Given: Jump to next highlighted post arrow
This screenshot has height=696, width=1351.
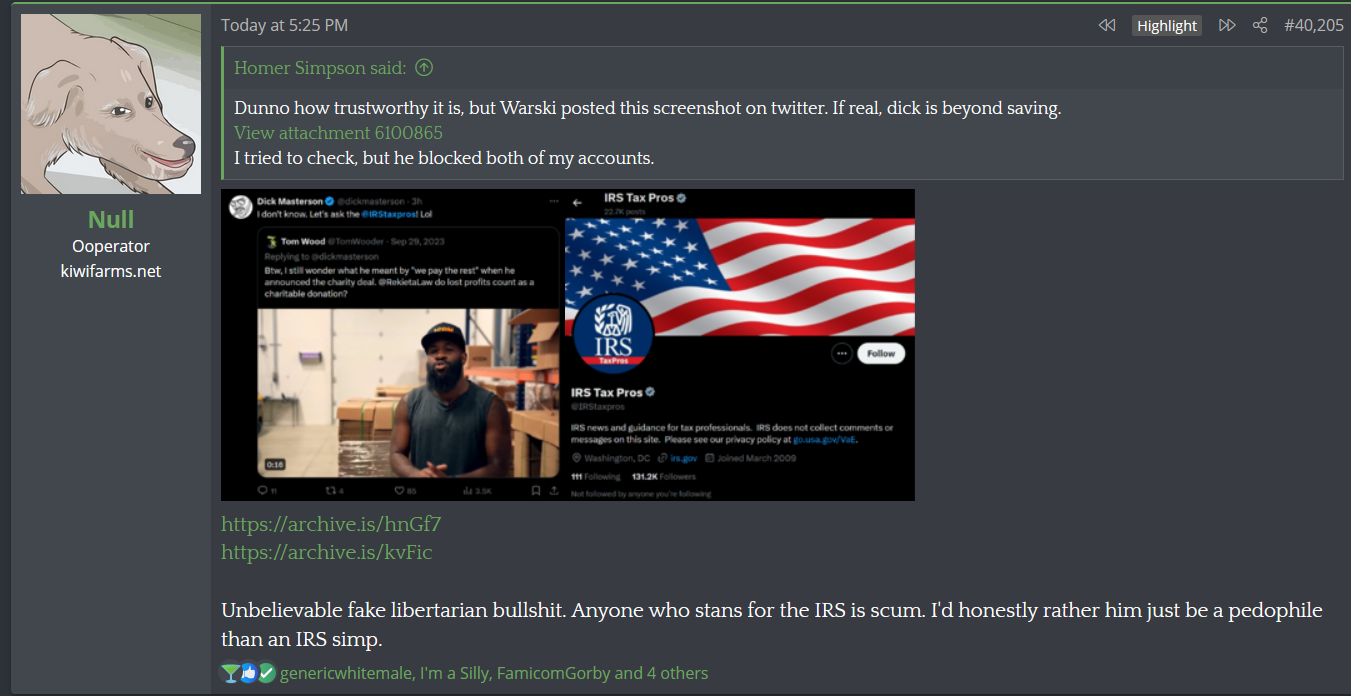Looking at the screenshot, I should coord(1227,25).
